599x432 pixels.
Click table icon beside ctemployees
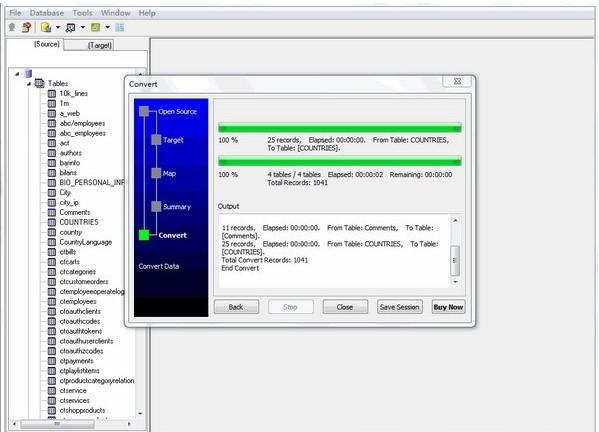(x=52, y=302)
